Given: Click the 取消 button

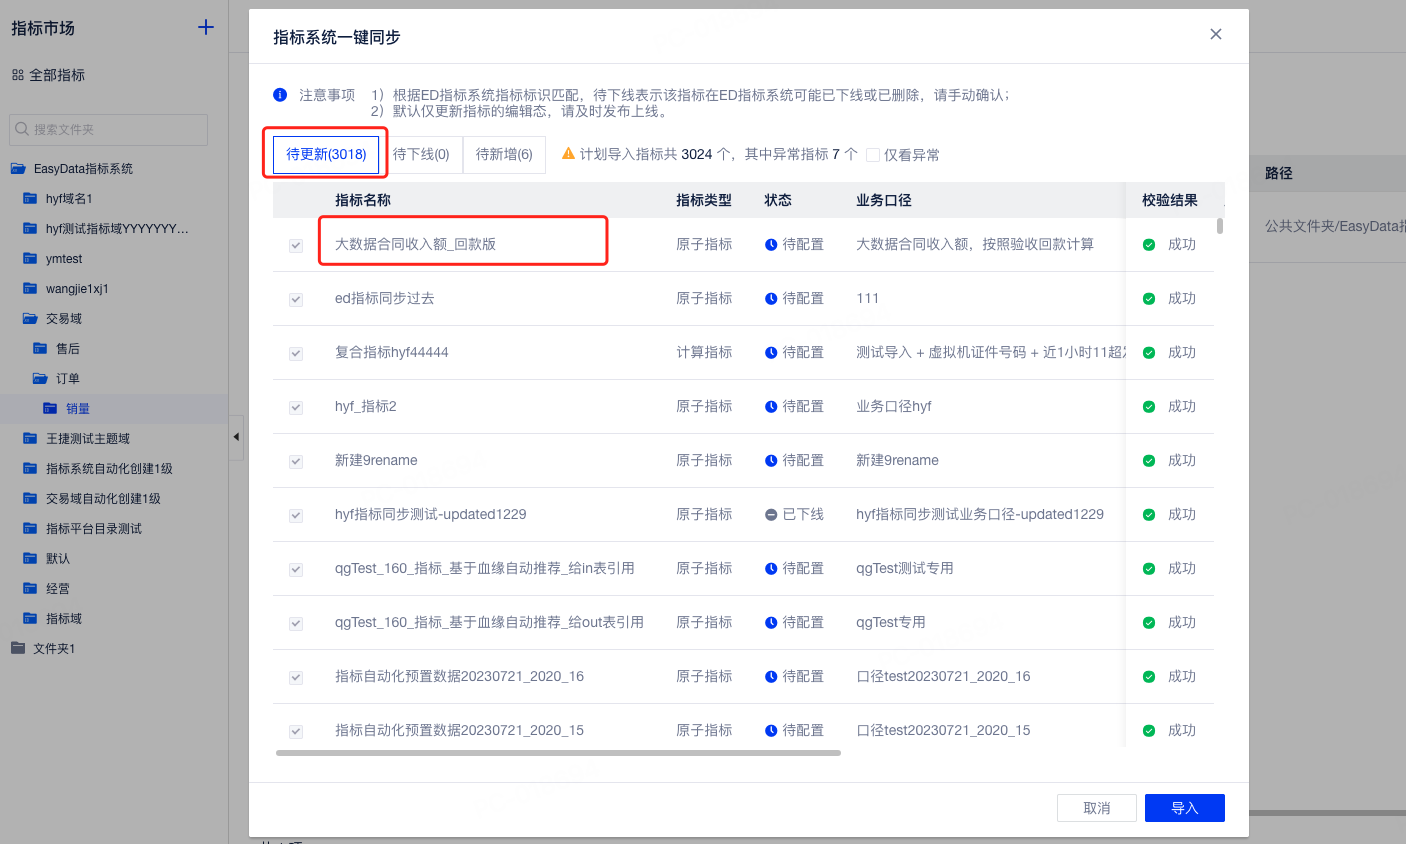Looking at the screenshot, I should (x=1097, y=808).
